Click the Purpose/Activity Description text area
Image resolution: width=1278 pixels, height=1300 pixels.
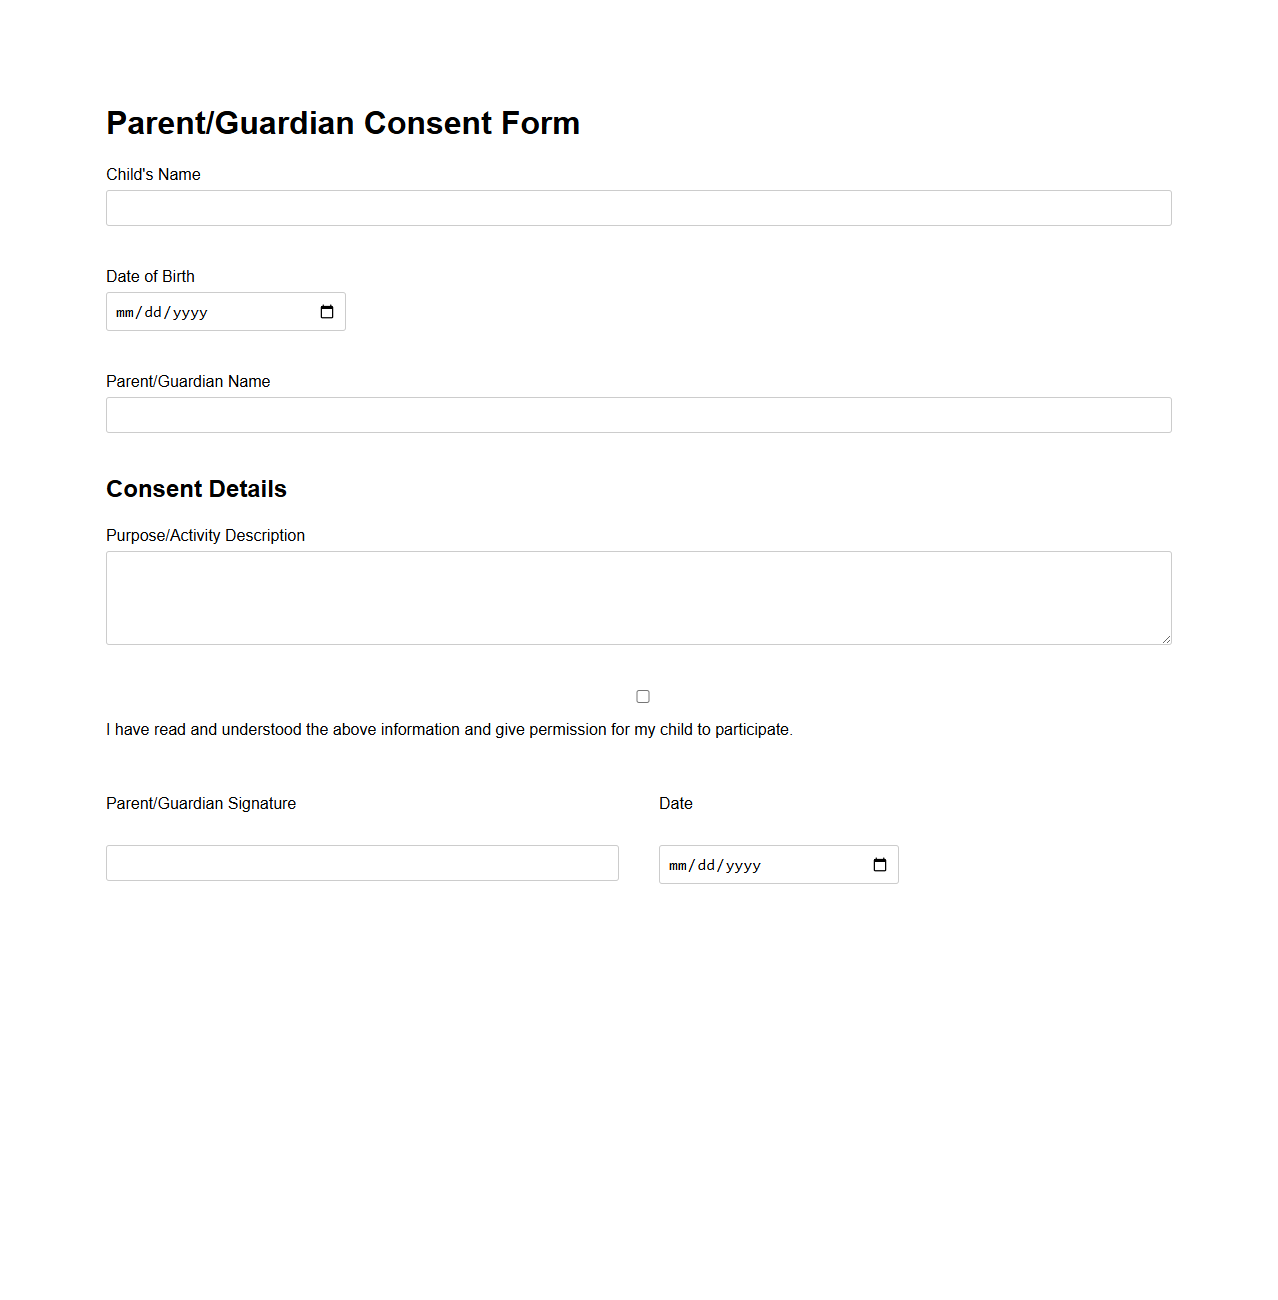point(638,597)
